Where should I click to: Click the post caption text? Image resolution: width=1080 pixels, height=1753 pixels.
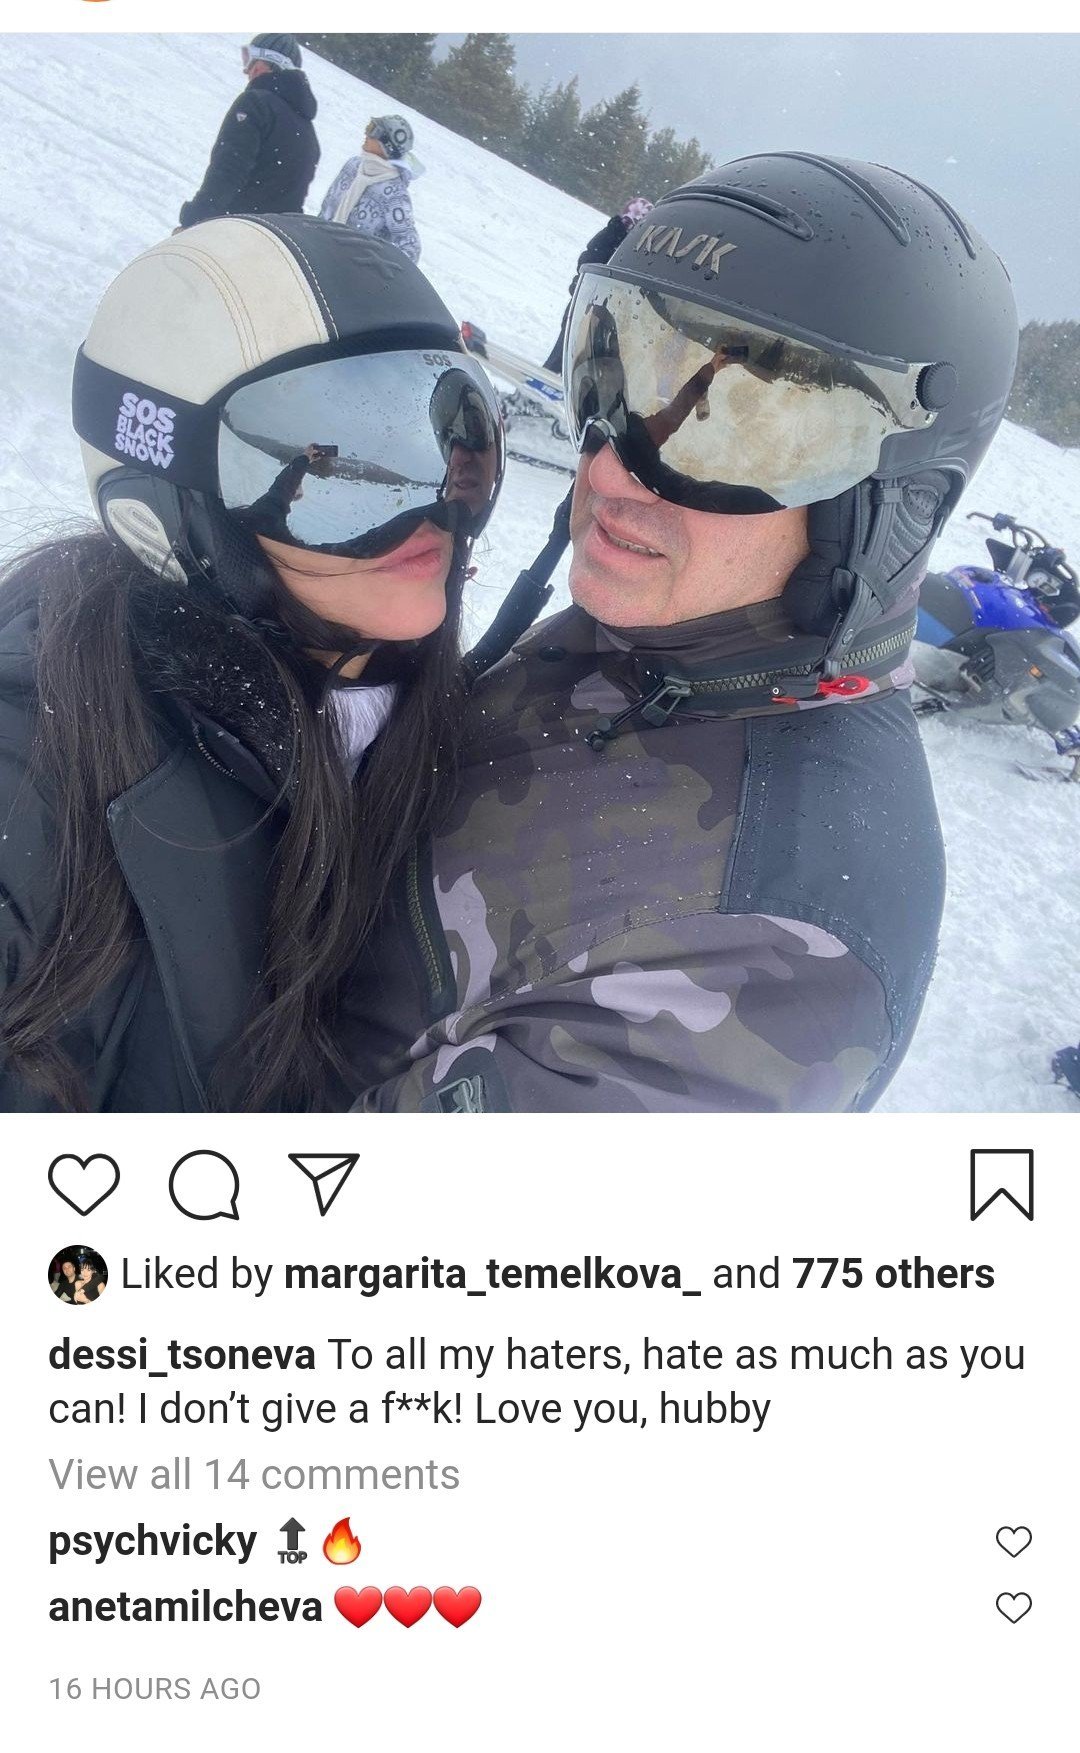[x=537, y=1382]
